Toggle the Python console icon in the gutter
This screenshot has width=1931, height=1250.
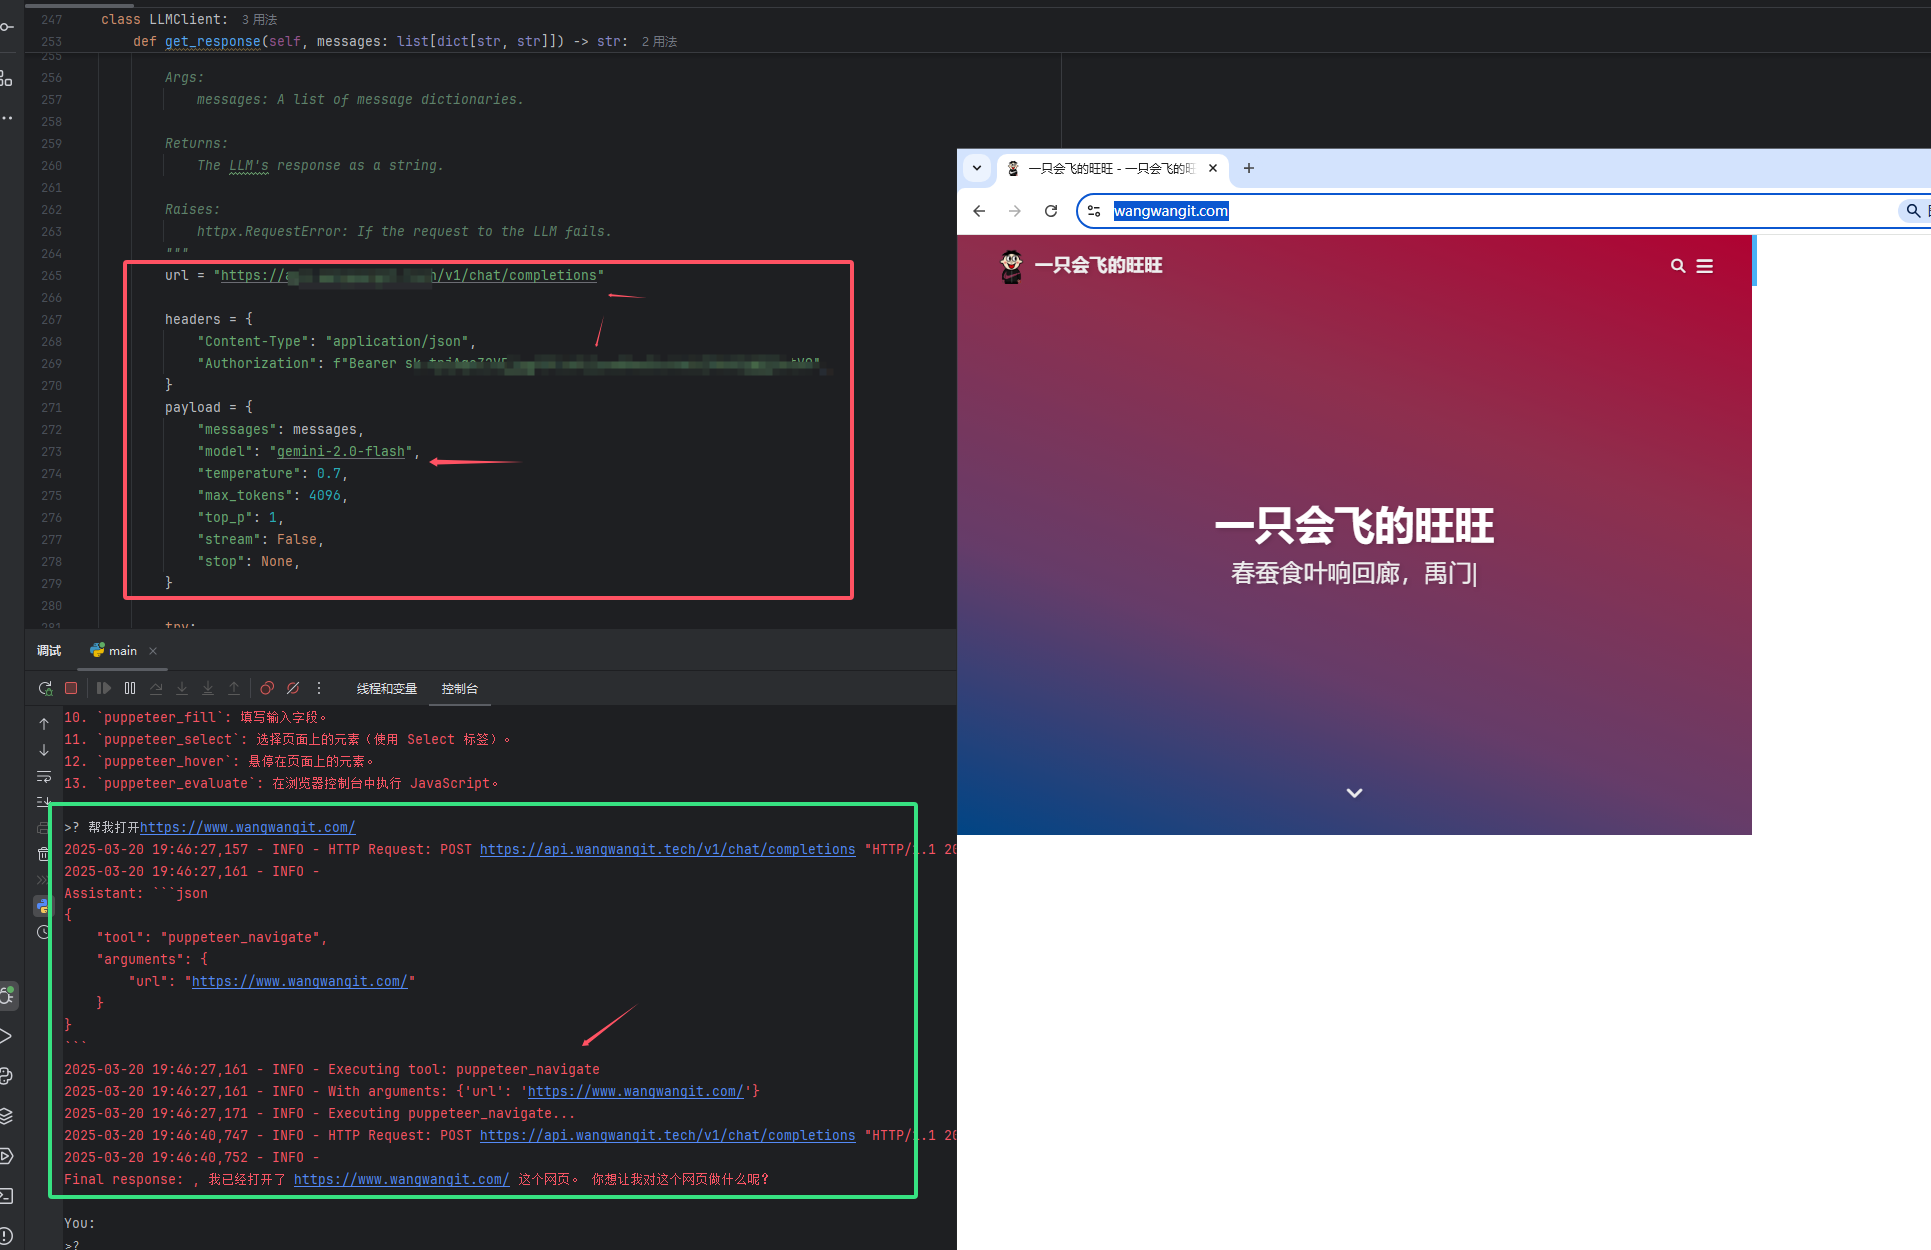pos(42,906)
